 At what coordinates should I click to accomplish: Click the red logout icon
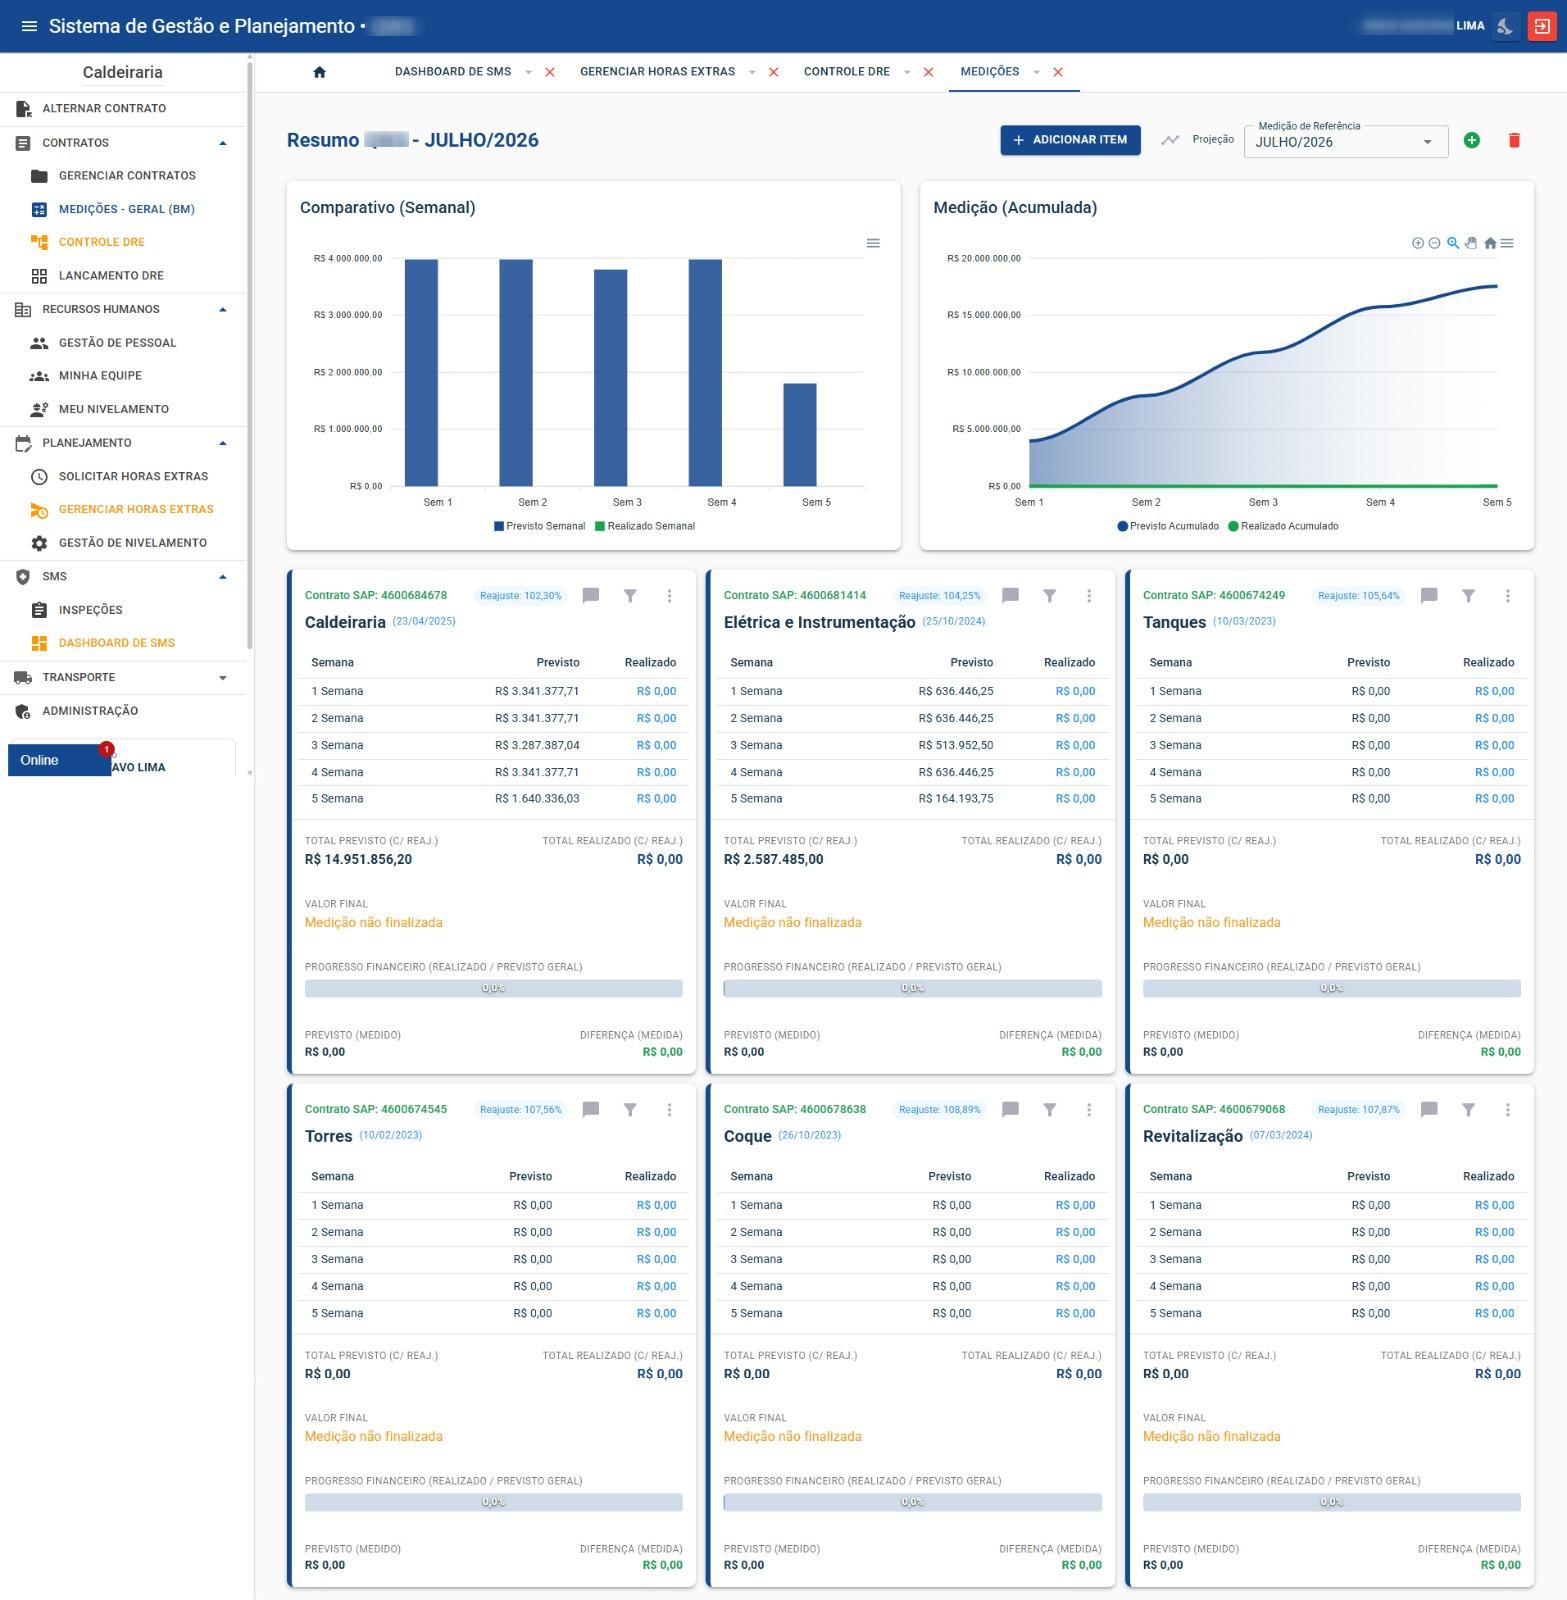click(1541, 26)
